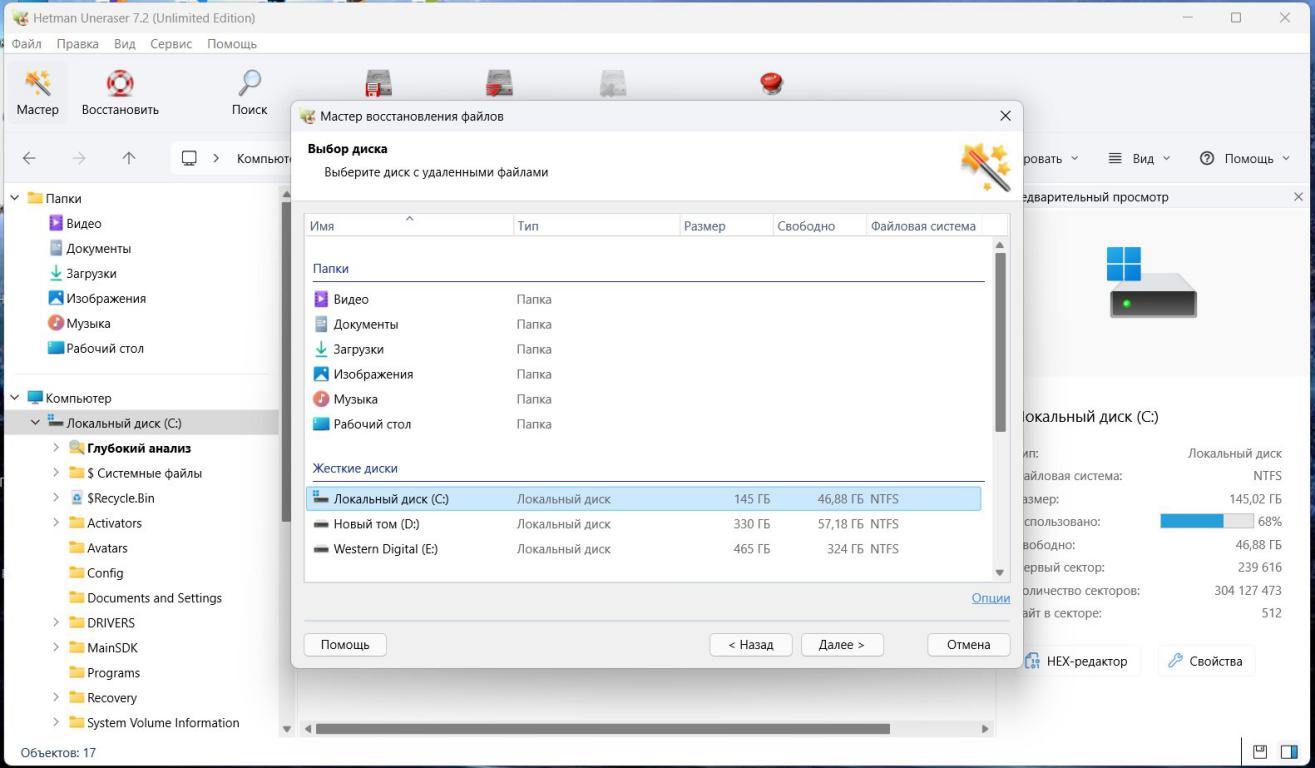Toggle the preview pane icon in status bar
This screenshot has width=1315, height=768.
1288,752
